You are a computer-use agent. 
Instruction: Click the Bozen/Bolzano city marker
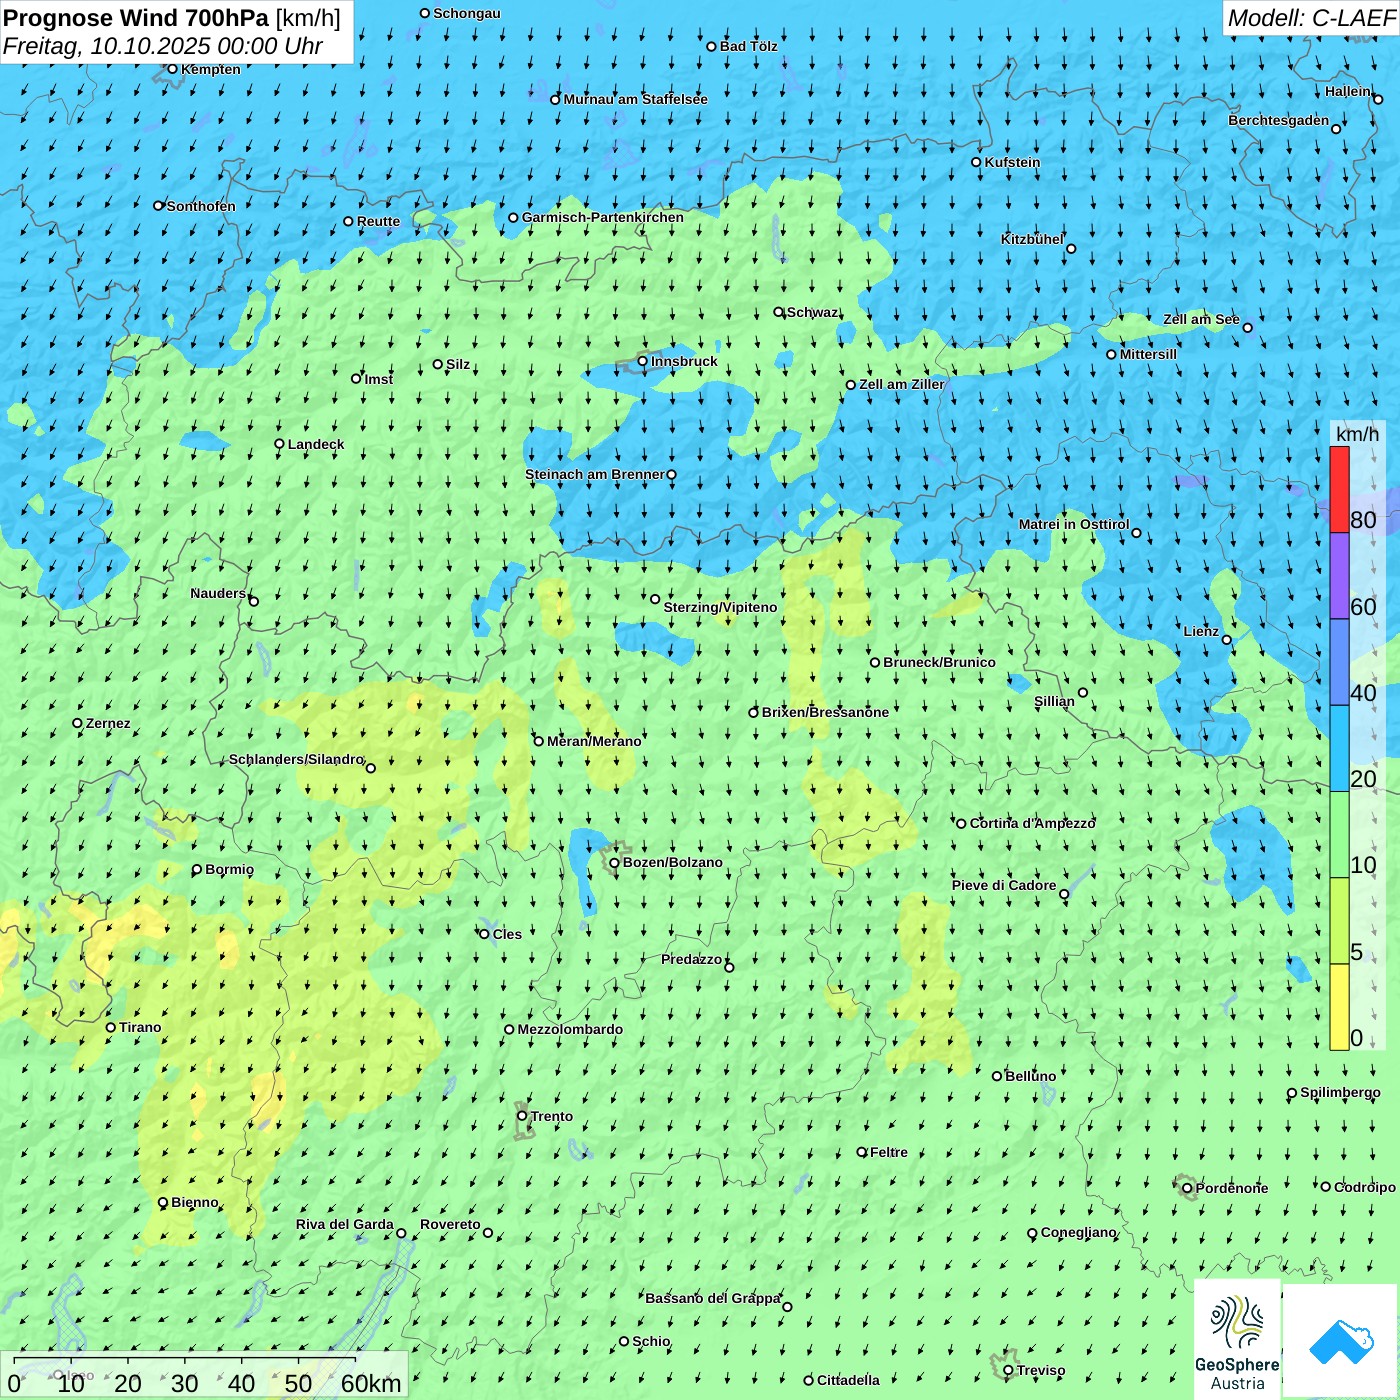(x=615, y=862)
